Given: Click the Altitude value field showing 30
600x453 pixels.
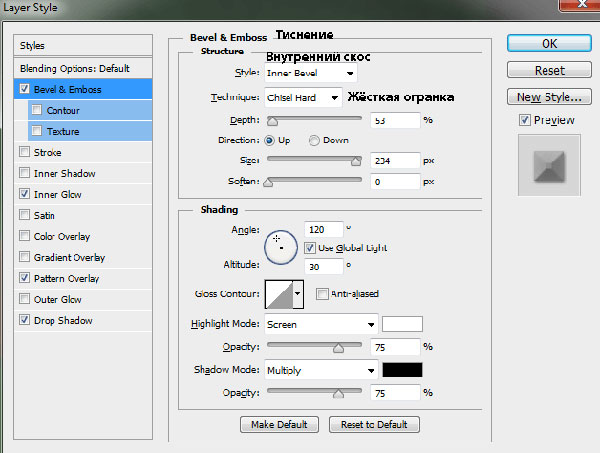Looking at the screenshot, I should pos(324,267).
